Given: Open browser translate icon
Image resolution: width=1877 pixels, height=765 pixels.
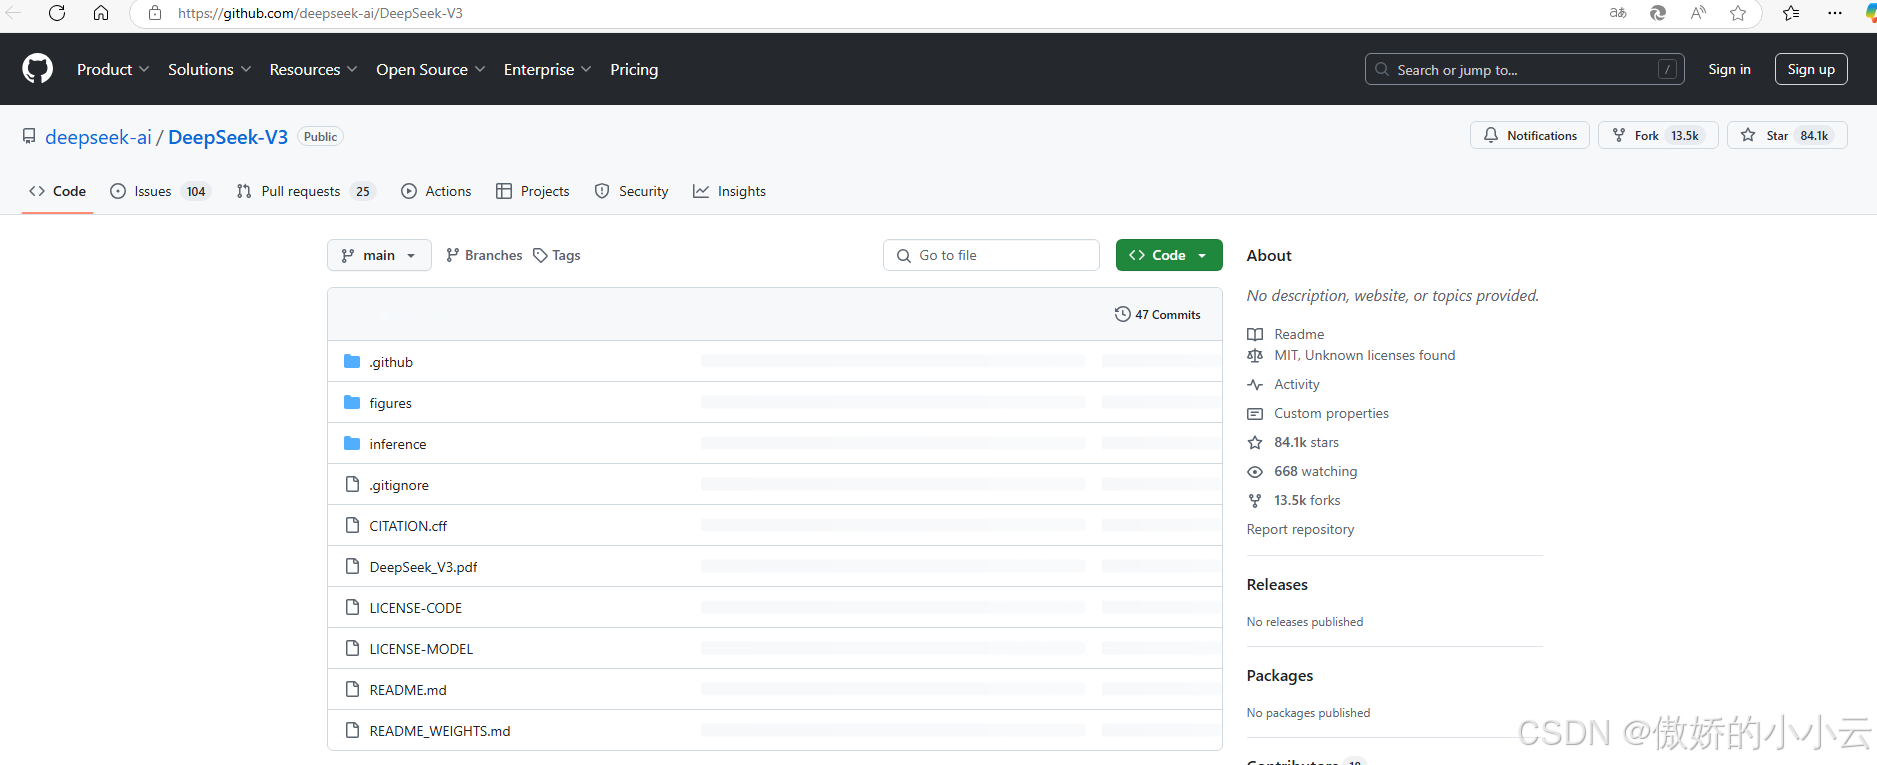Looking at the screenshot, I should 1618,13.
